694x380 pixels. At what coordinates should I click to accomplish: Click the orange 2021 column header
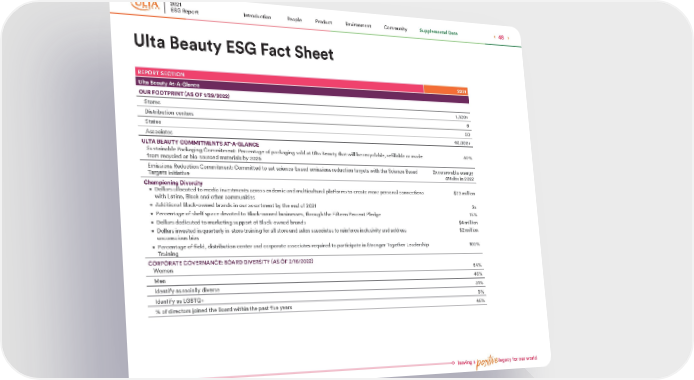pyautogui.click(x=446, y=90)
